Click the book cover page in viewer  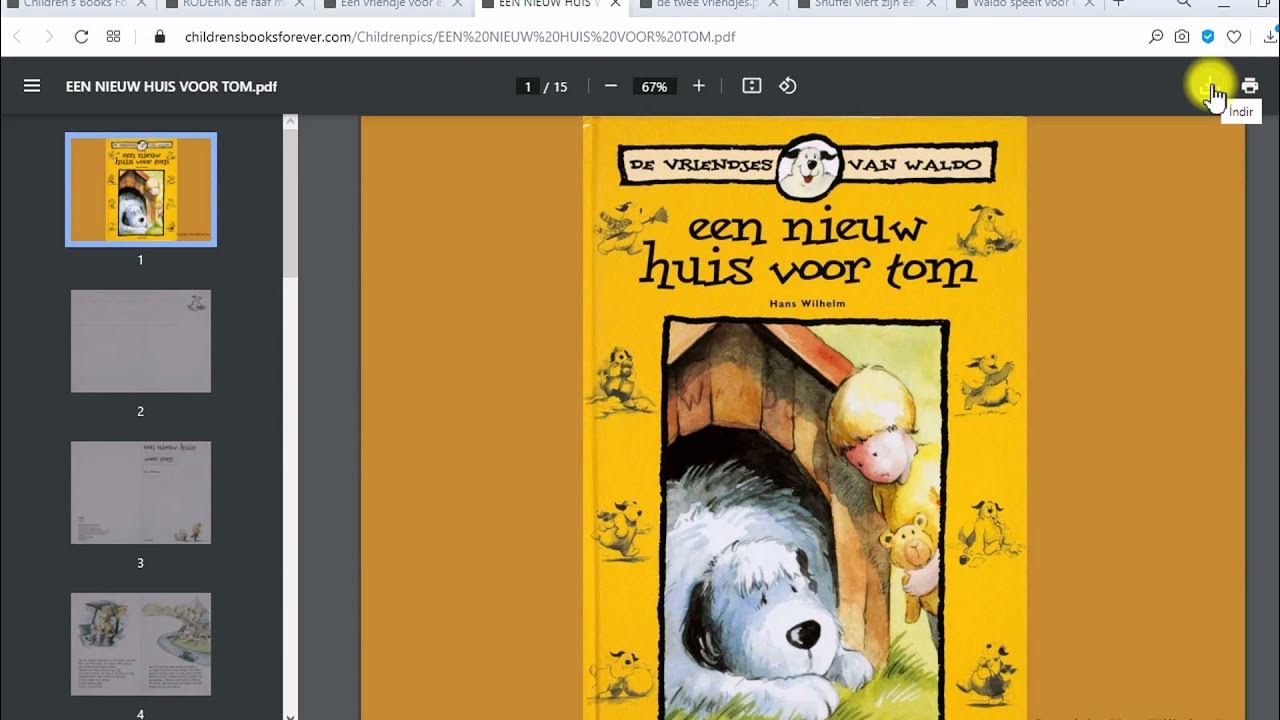pyautogui.click(x=804, y=418)
